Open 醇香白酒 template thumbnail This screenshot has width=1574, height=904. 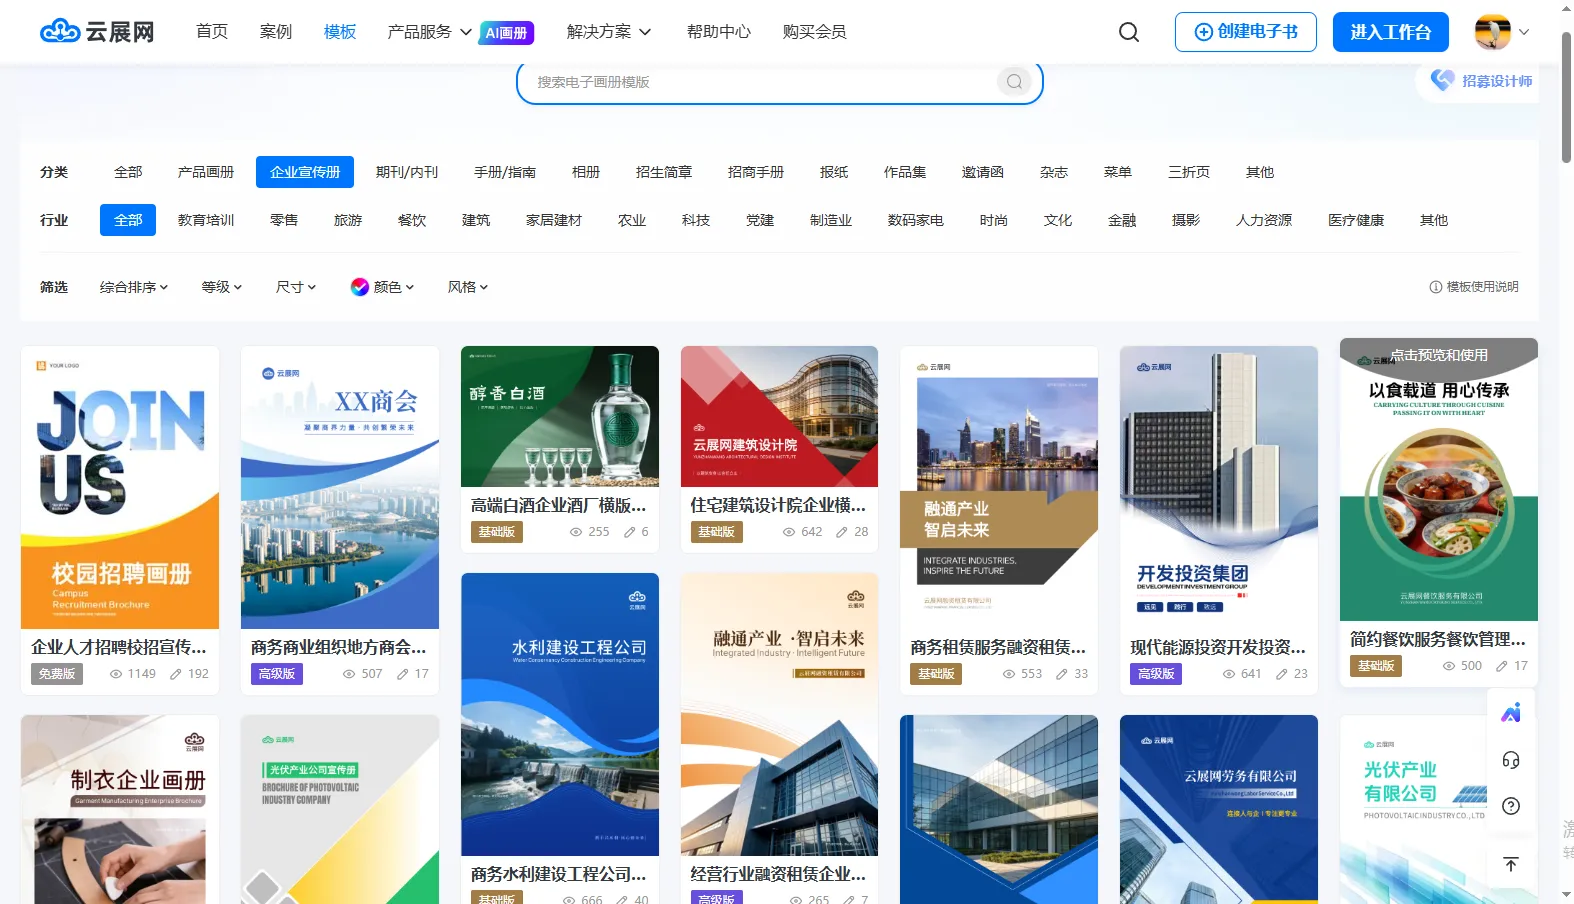click(x=560, y=417)
